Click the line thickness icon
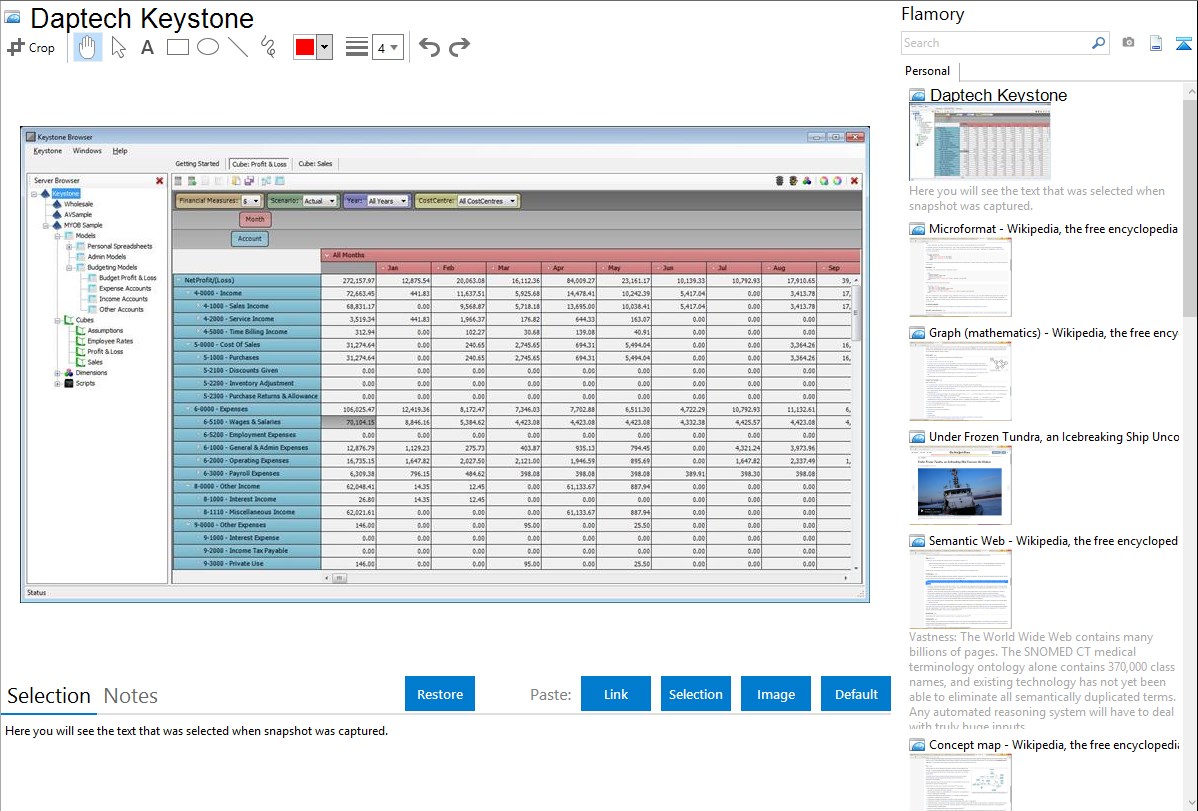 click(x=356, y=47)
